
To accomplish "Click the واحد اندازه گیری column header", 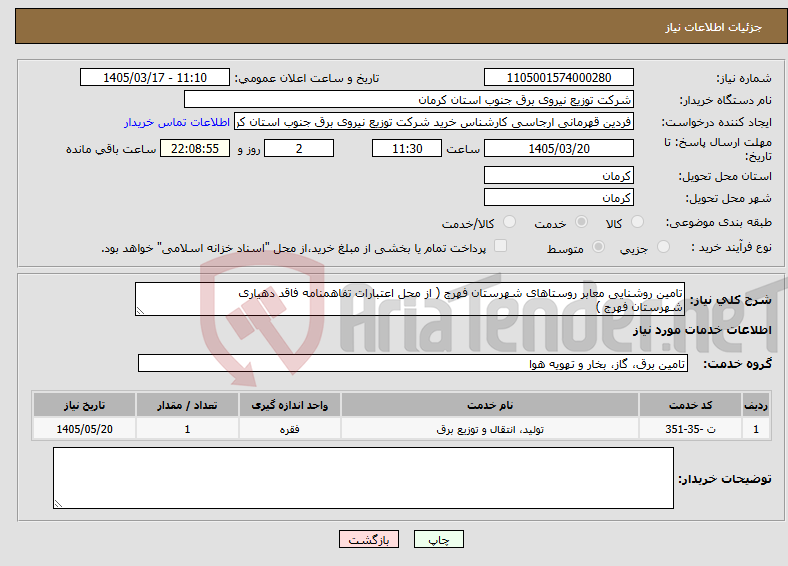I will [289, 405].
